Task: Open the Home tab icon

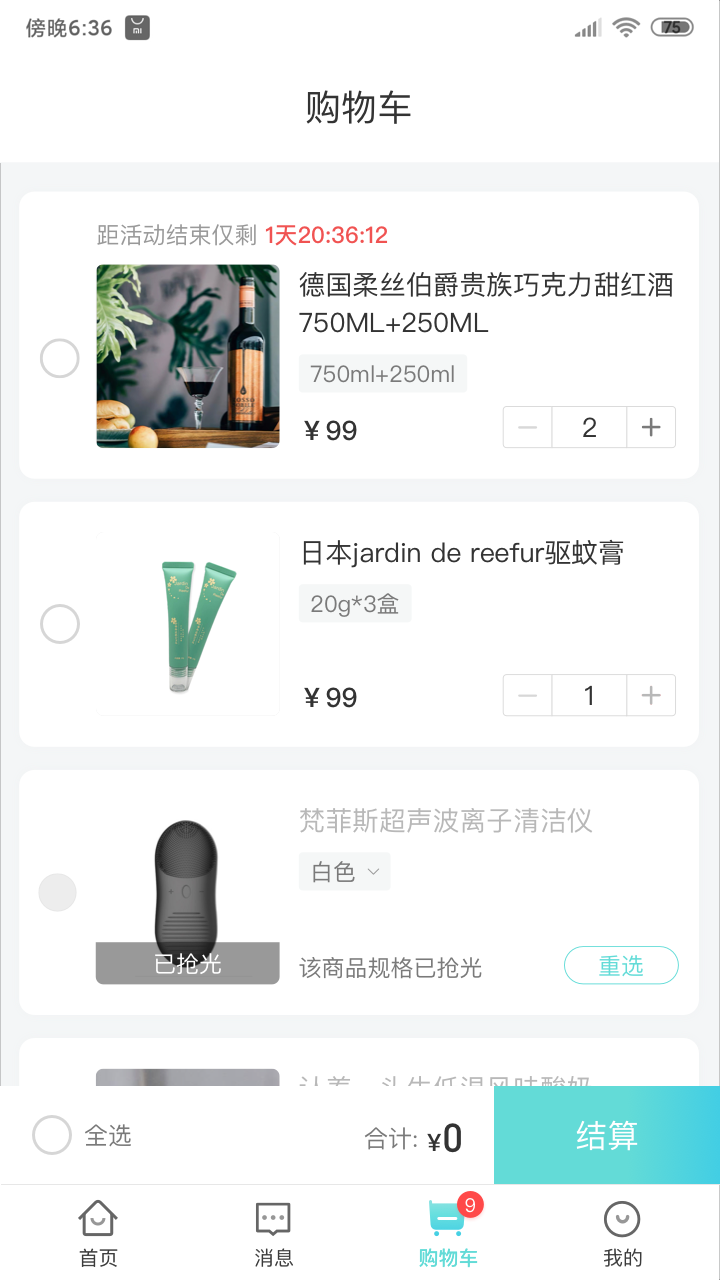Action: coord(98,1220)
